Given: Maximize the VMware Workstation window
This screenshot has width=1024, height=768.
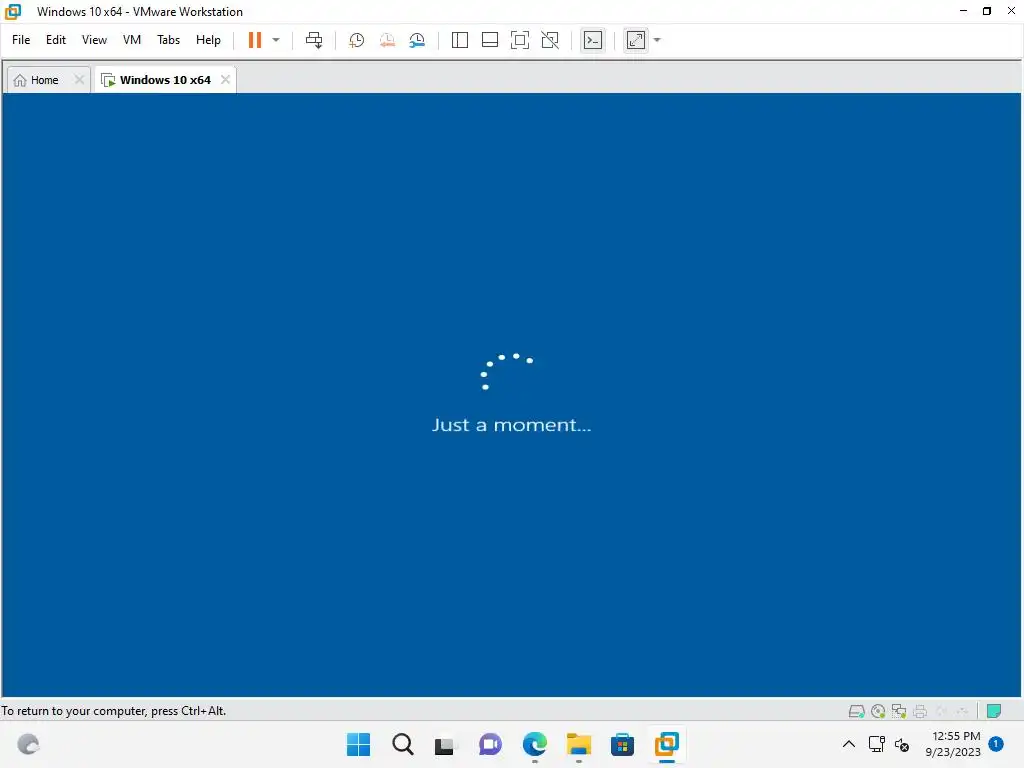Looking at the screenshot, I should tap(987, 11).
